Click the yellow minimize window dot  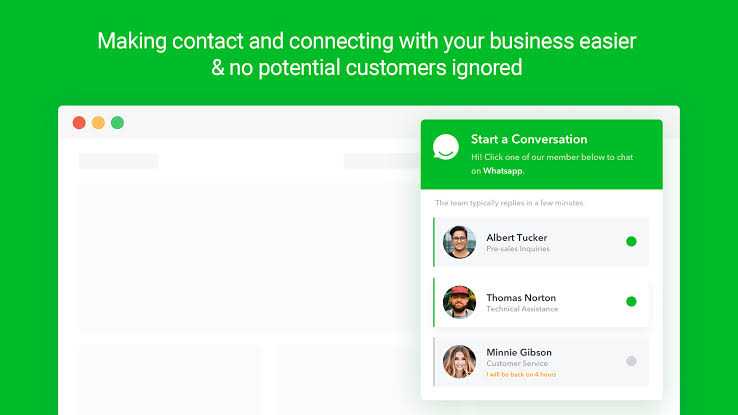98,123
